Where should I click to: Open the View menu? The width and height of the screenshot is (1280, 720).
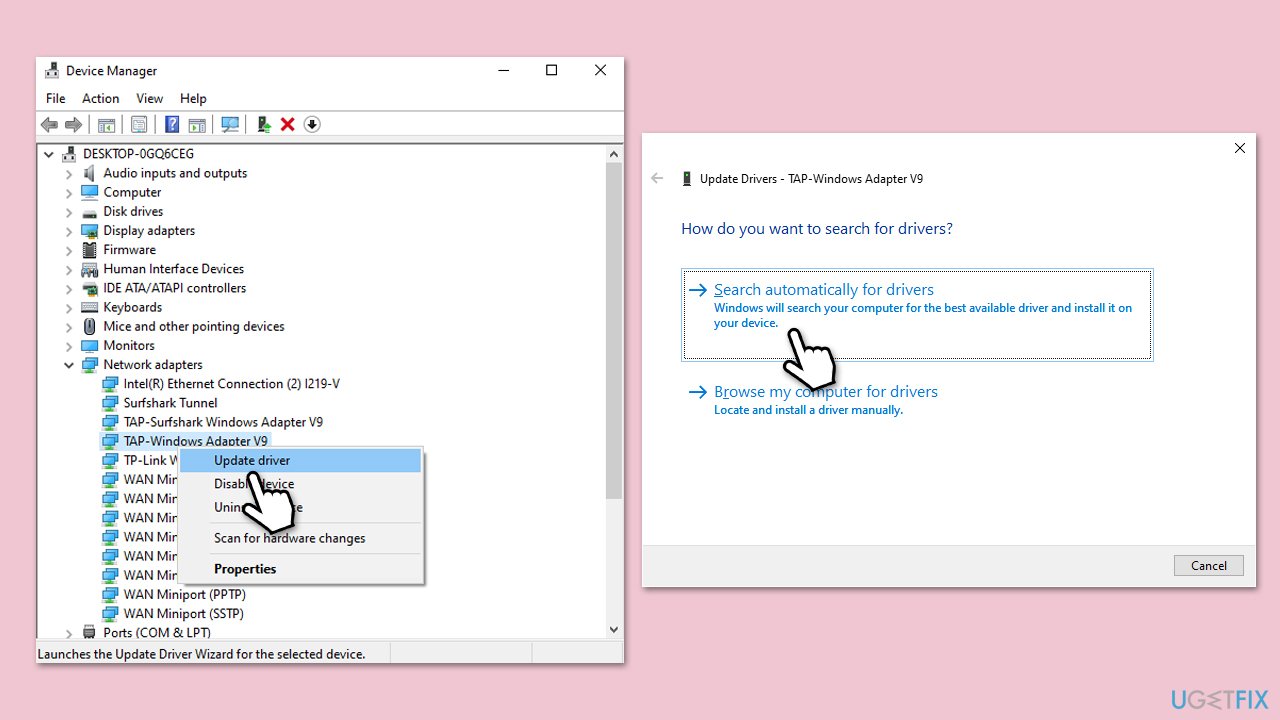(150, 98)
